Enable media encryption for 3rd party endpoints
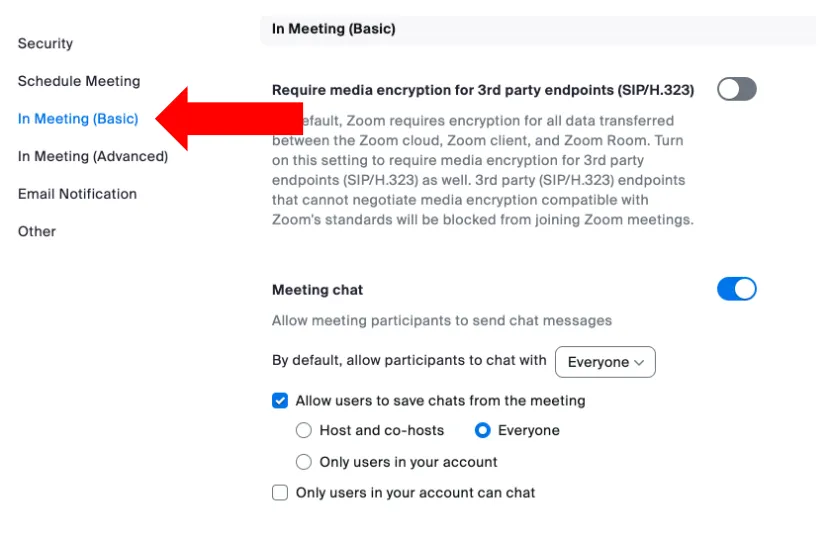 click(x=736, y=90)
